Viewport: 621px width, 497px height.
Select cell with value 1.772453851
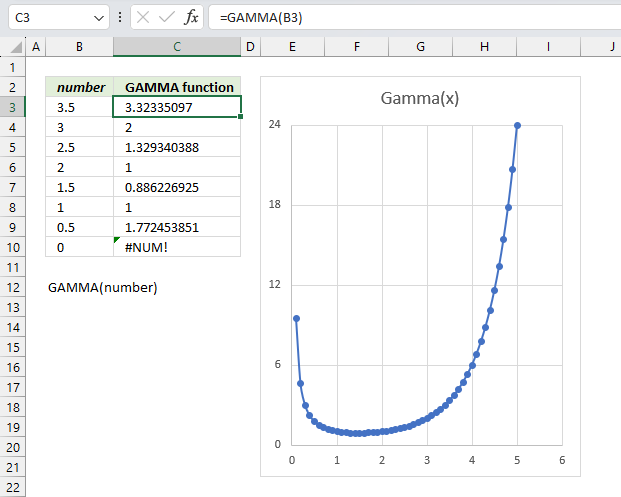click(177, 227)
